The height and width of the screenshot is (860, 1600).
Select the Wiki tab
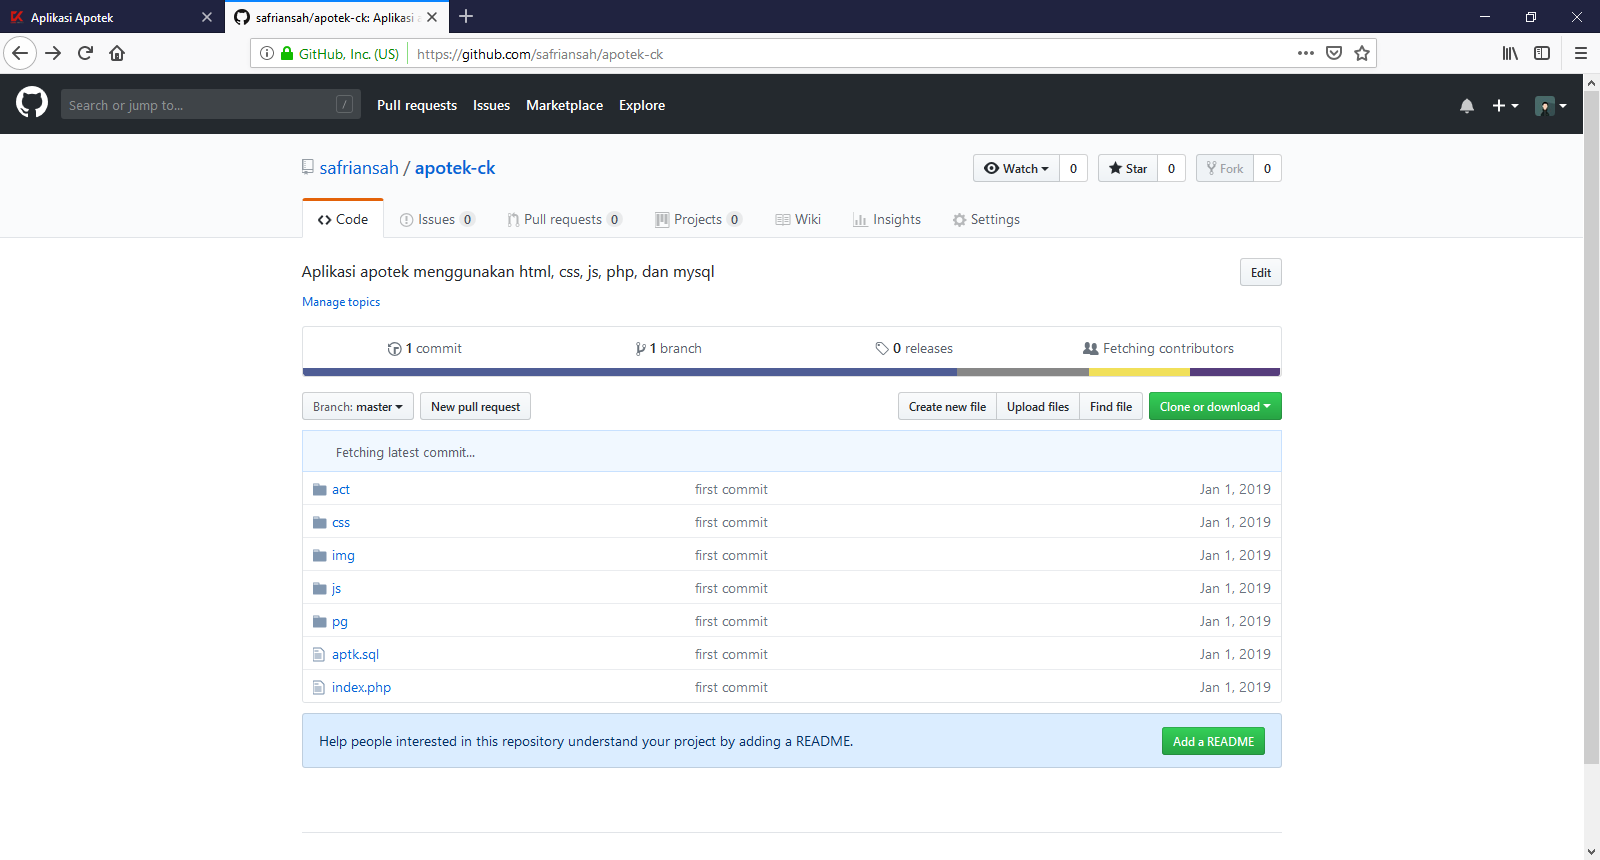(x=798, y=219)
